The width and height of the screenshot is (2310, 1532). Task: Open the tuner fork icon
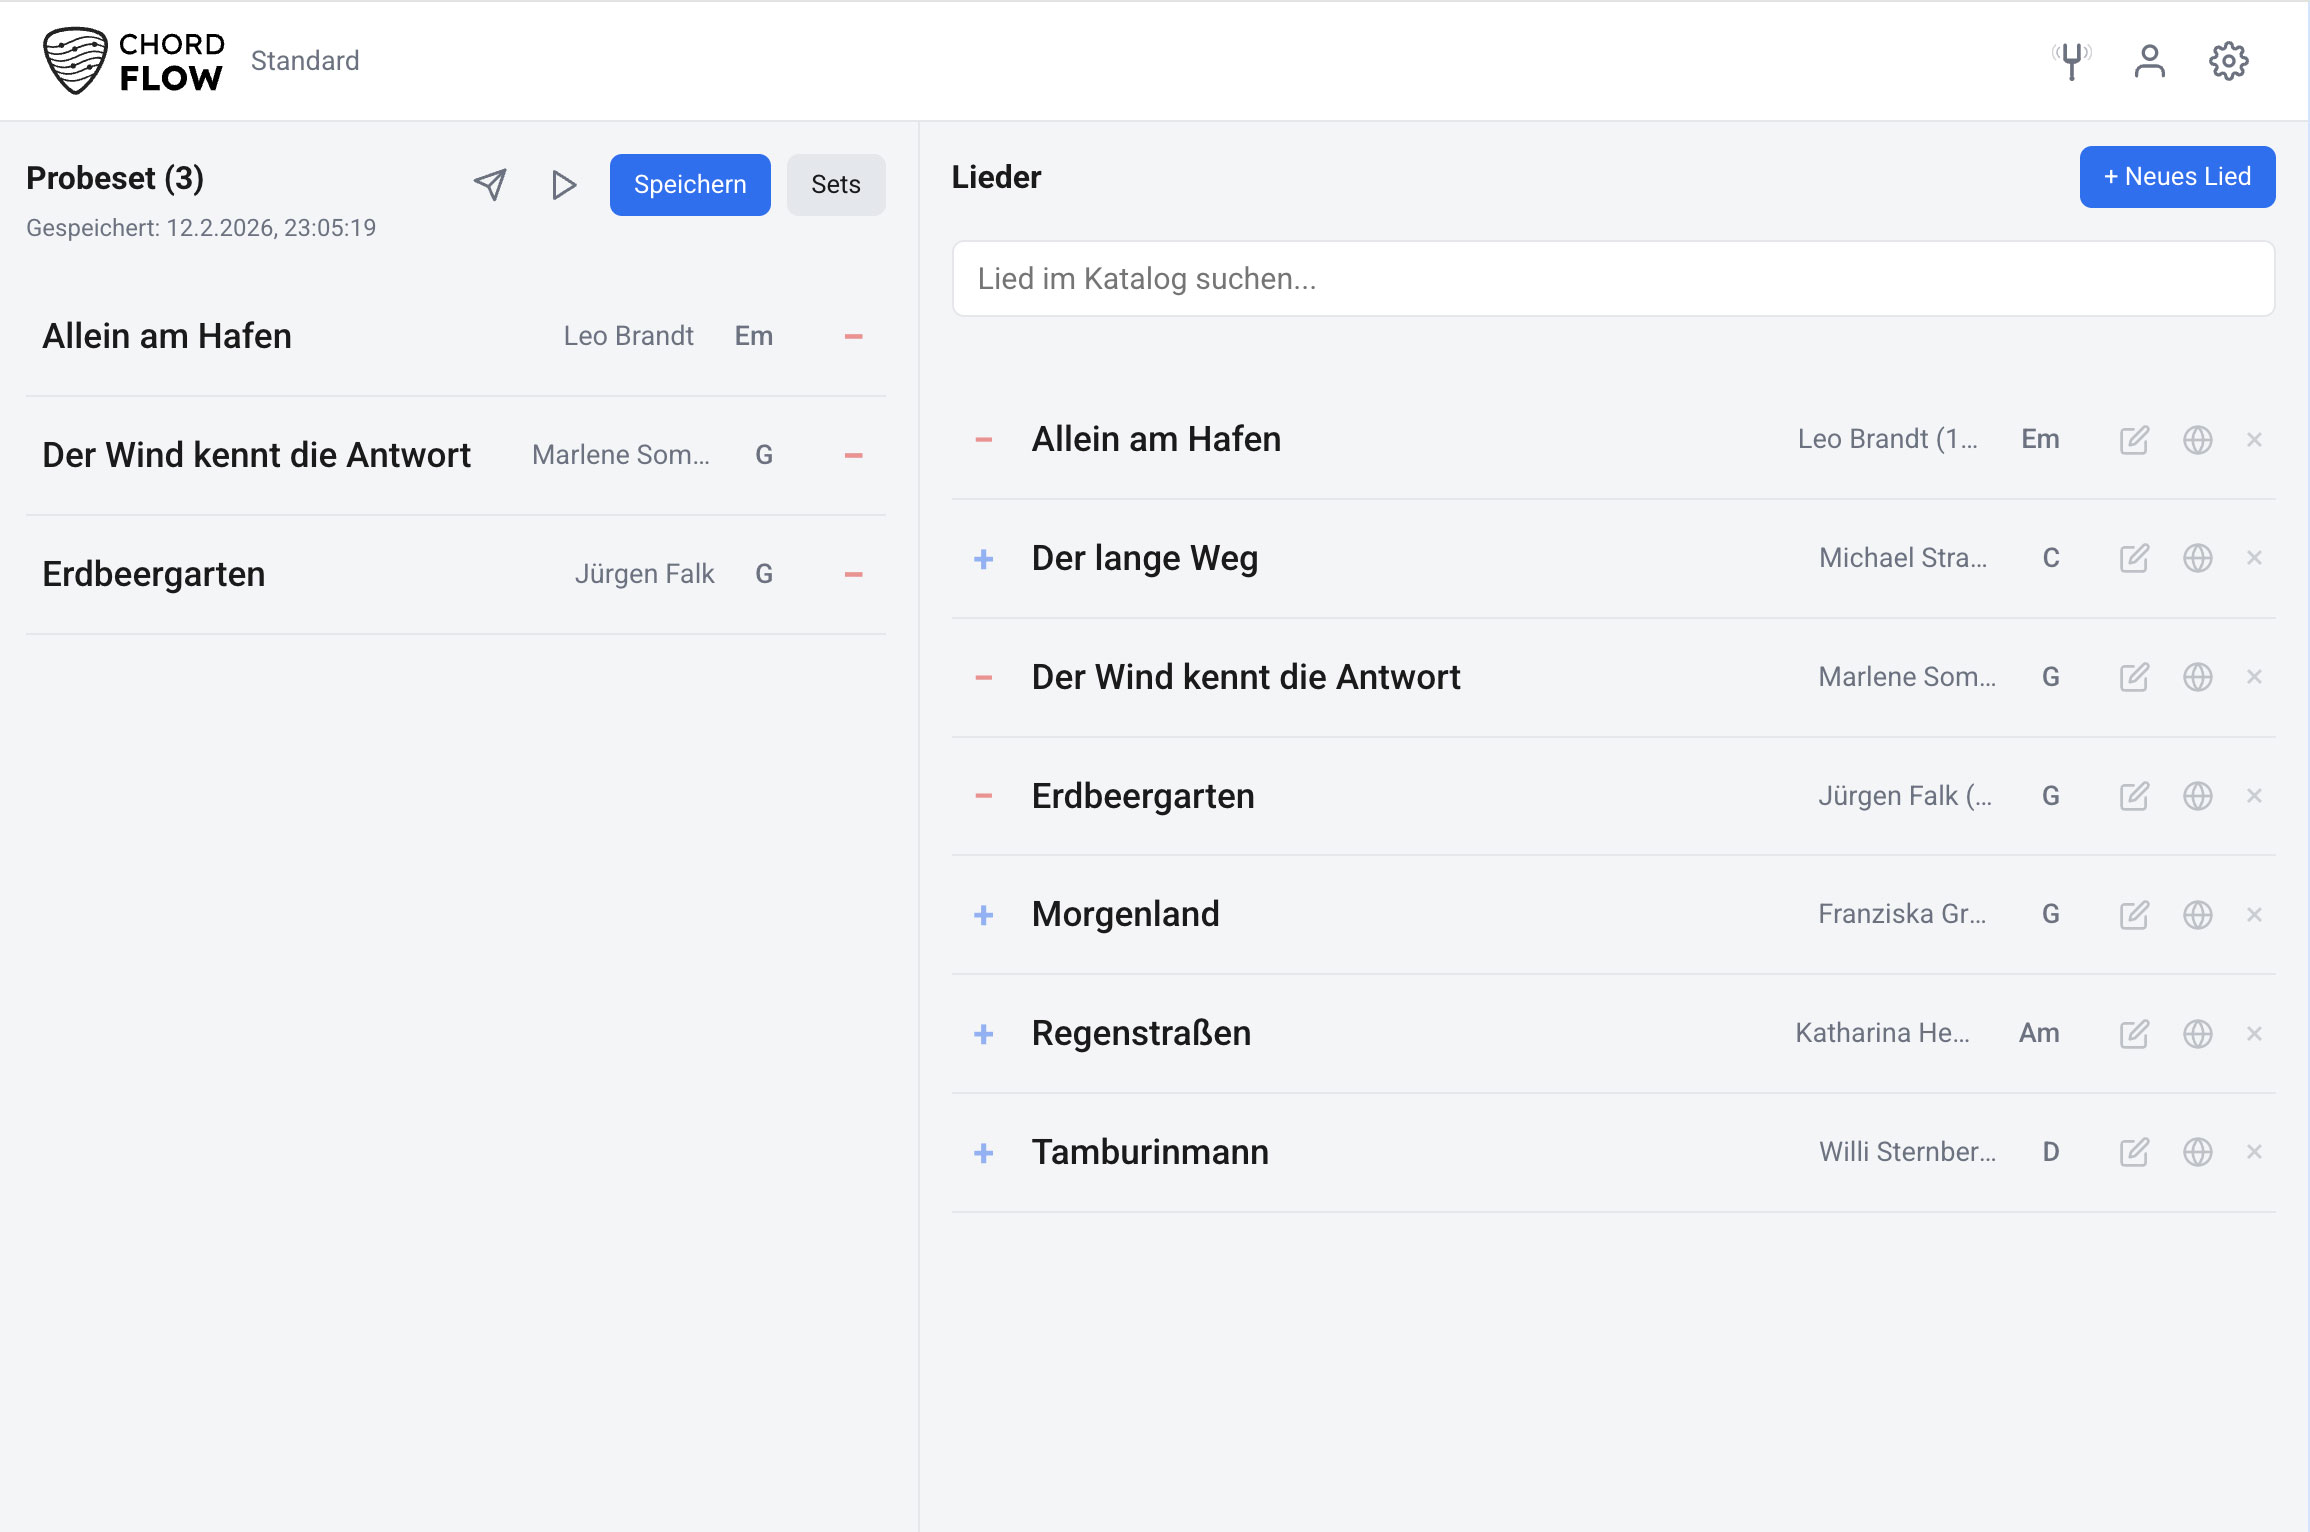click(x=2071, y=61)
